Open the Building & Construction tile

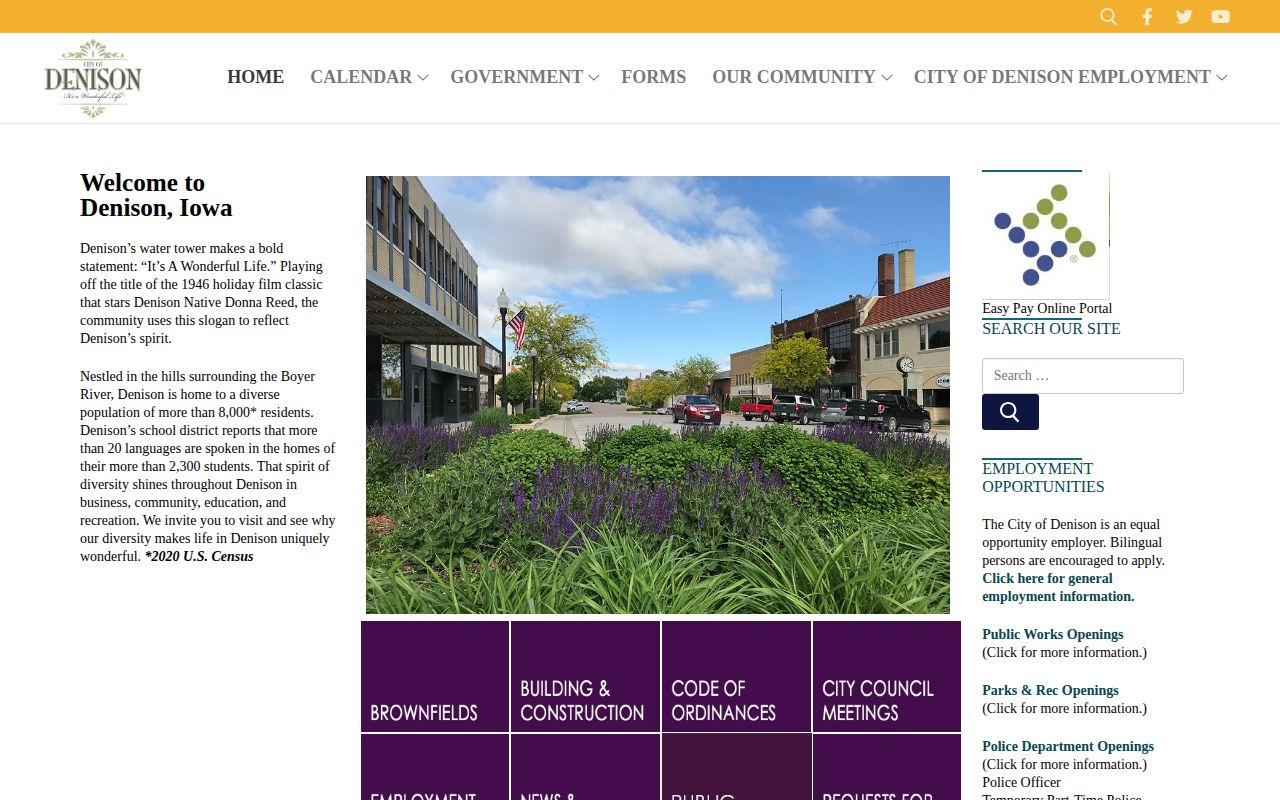click(x=585, y=677)
